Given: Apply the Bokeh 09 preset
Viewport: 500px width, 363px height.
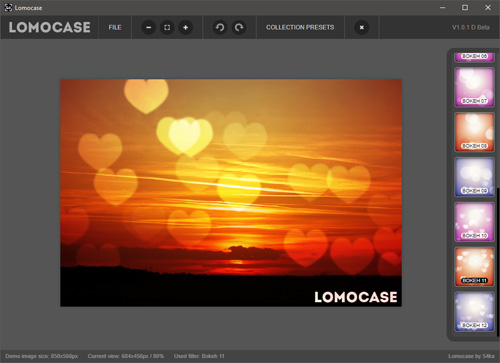Looking at the screenshot, I should [x=474, y=177].
